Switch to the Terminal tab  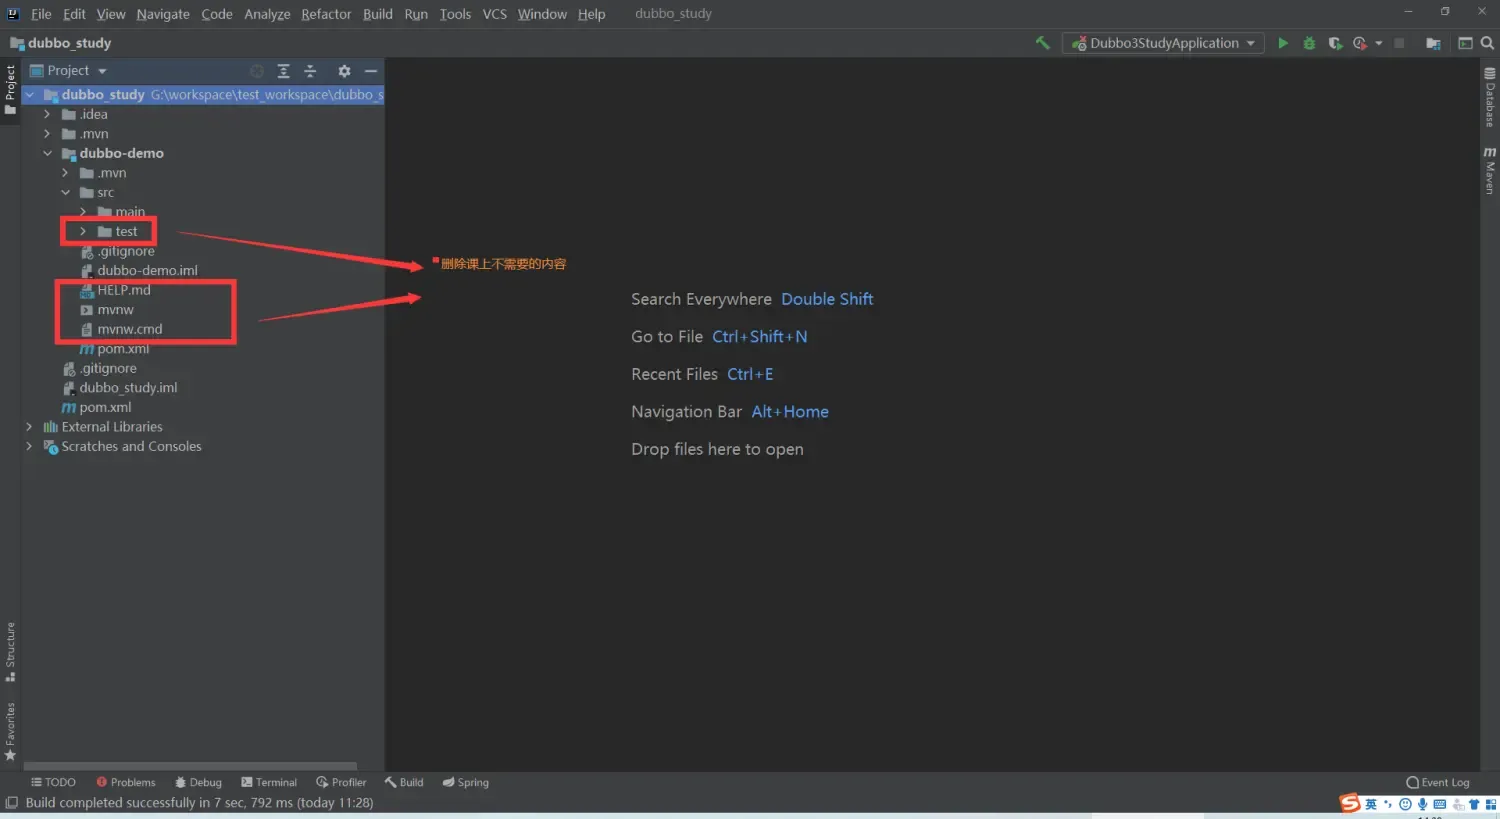[269, 783]
